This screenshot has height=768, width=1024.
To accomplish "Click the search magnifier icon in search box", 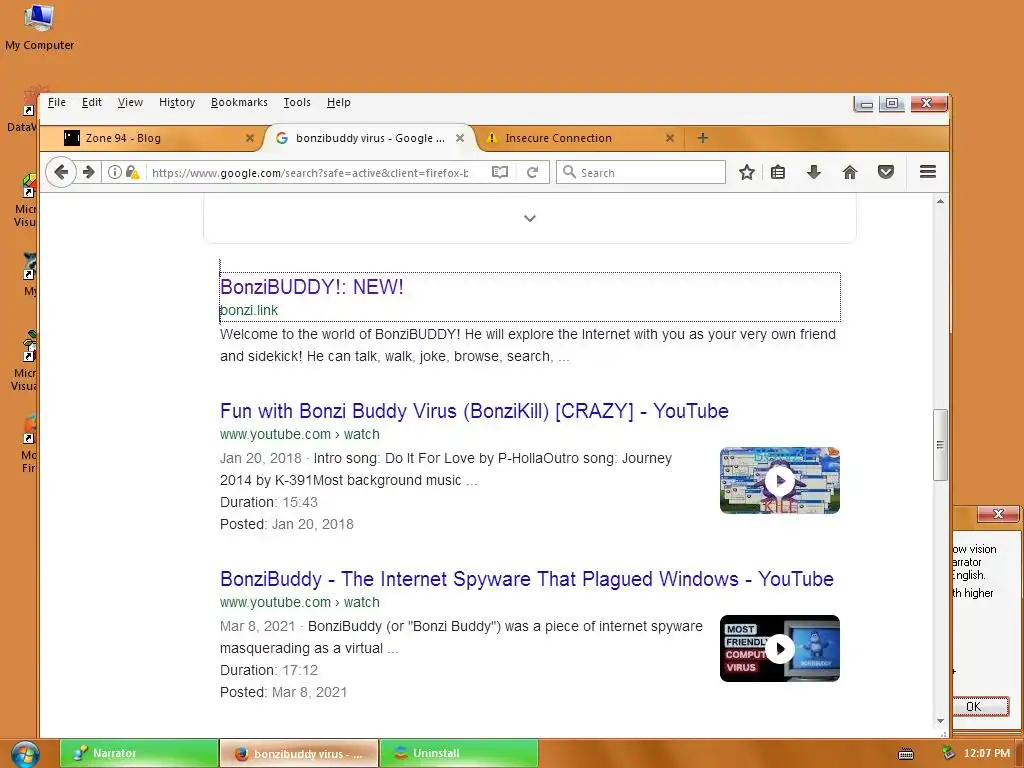I will click(x=569, y=172).
